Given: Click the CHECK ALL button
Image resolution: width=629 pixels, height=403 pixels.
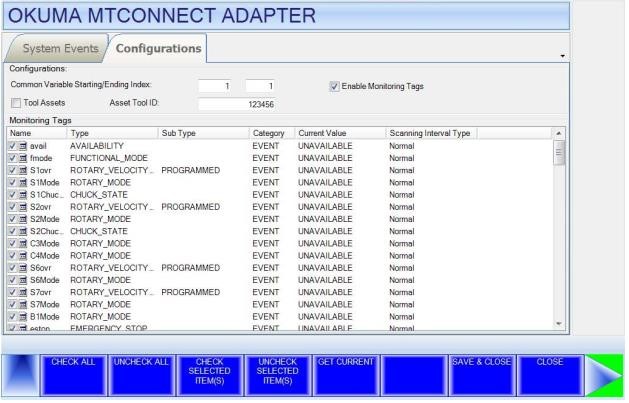Looking at the screenshot, I should 73,376.
